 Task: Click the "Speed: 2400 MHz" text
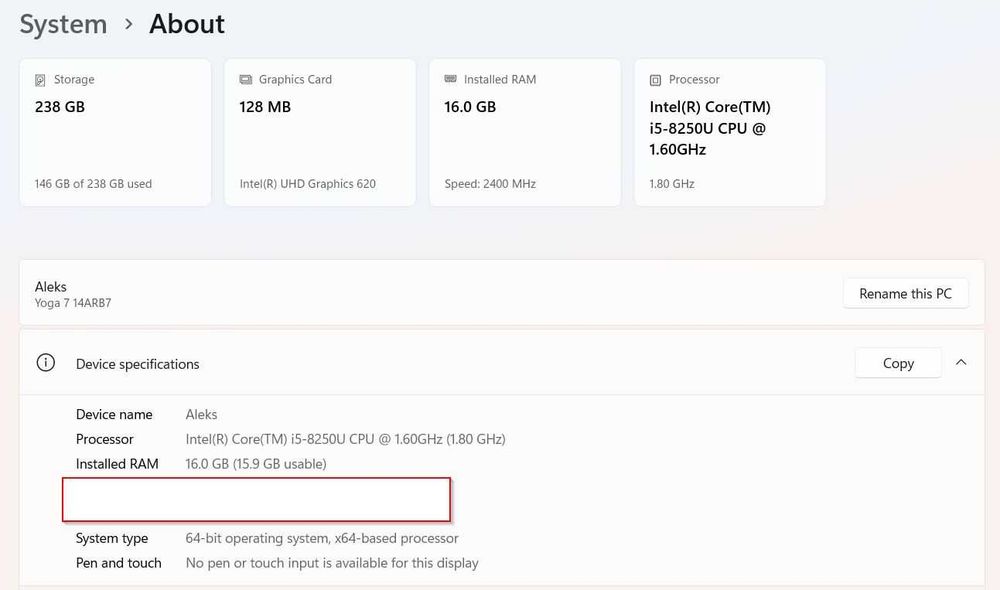491,184
